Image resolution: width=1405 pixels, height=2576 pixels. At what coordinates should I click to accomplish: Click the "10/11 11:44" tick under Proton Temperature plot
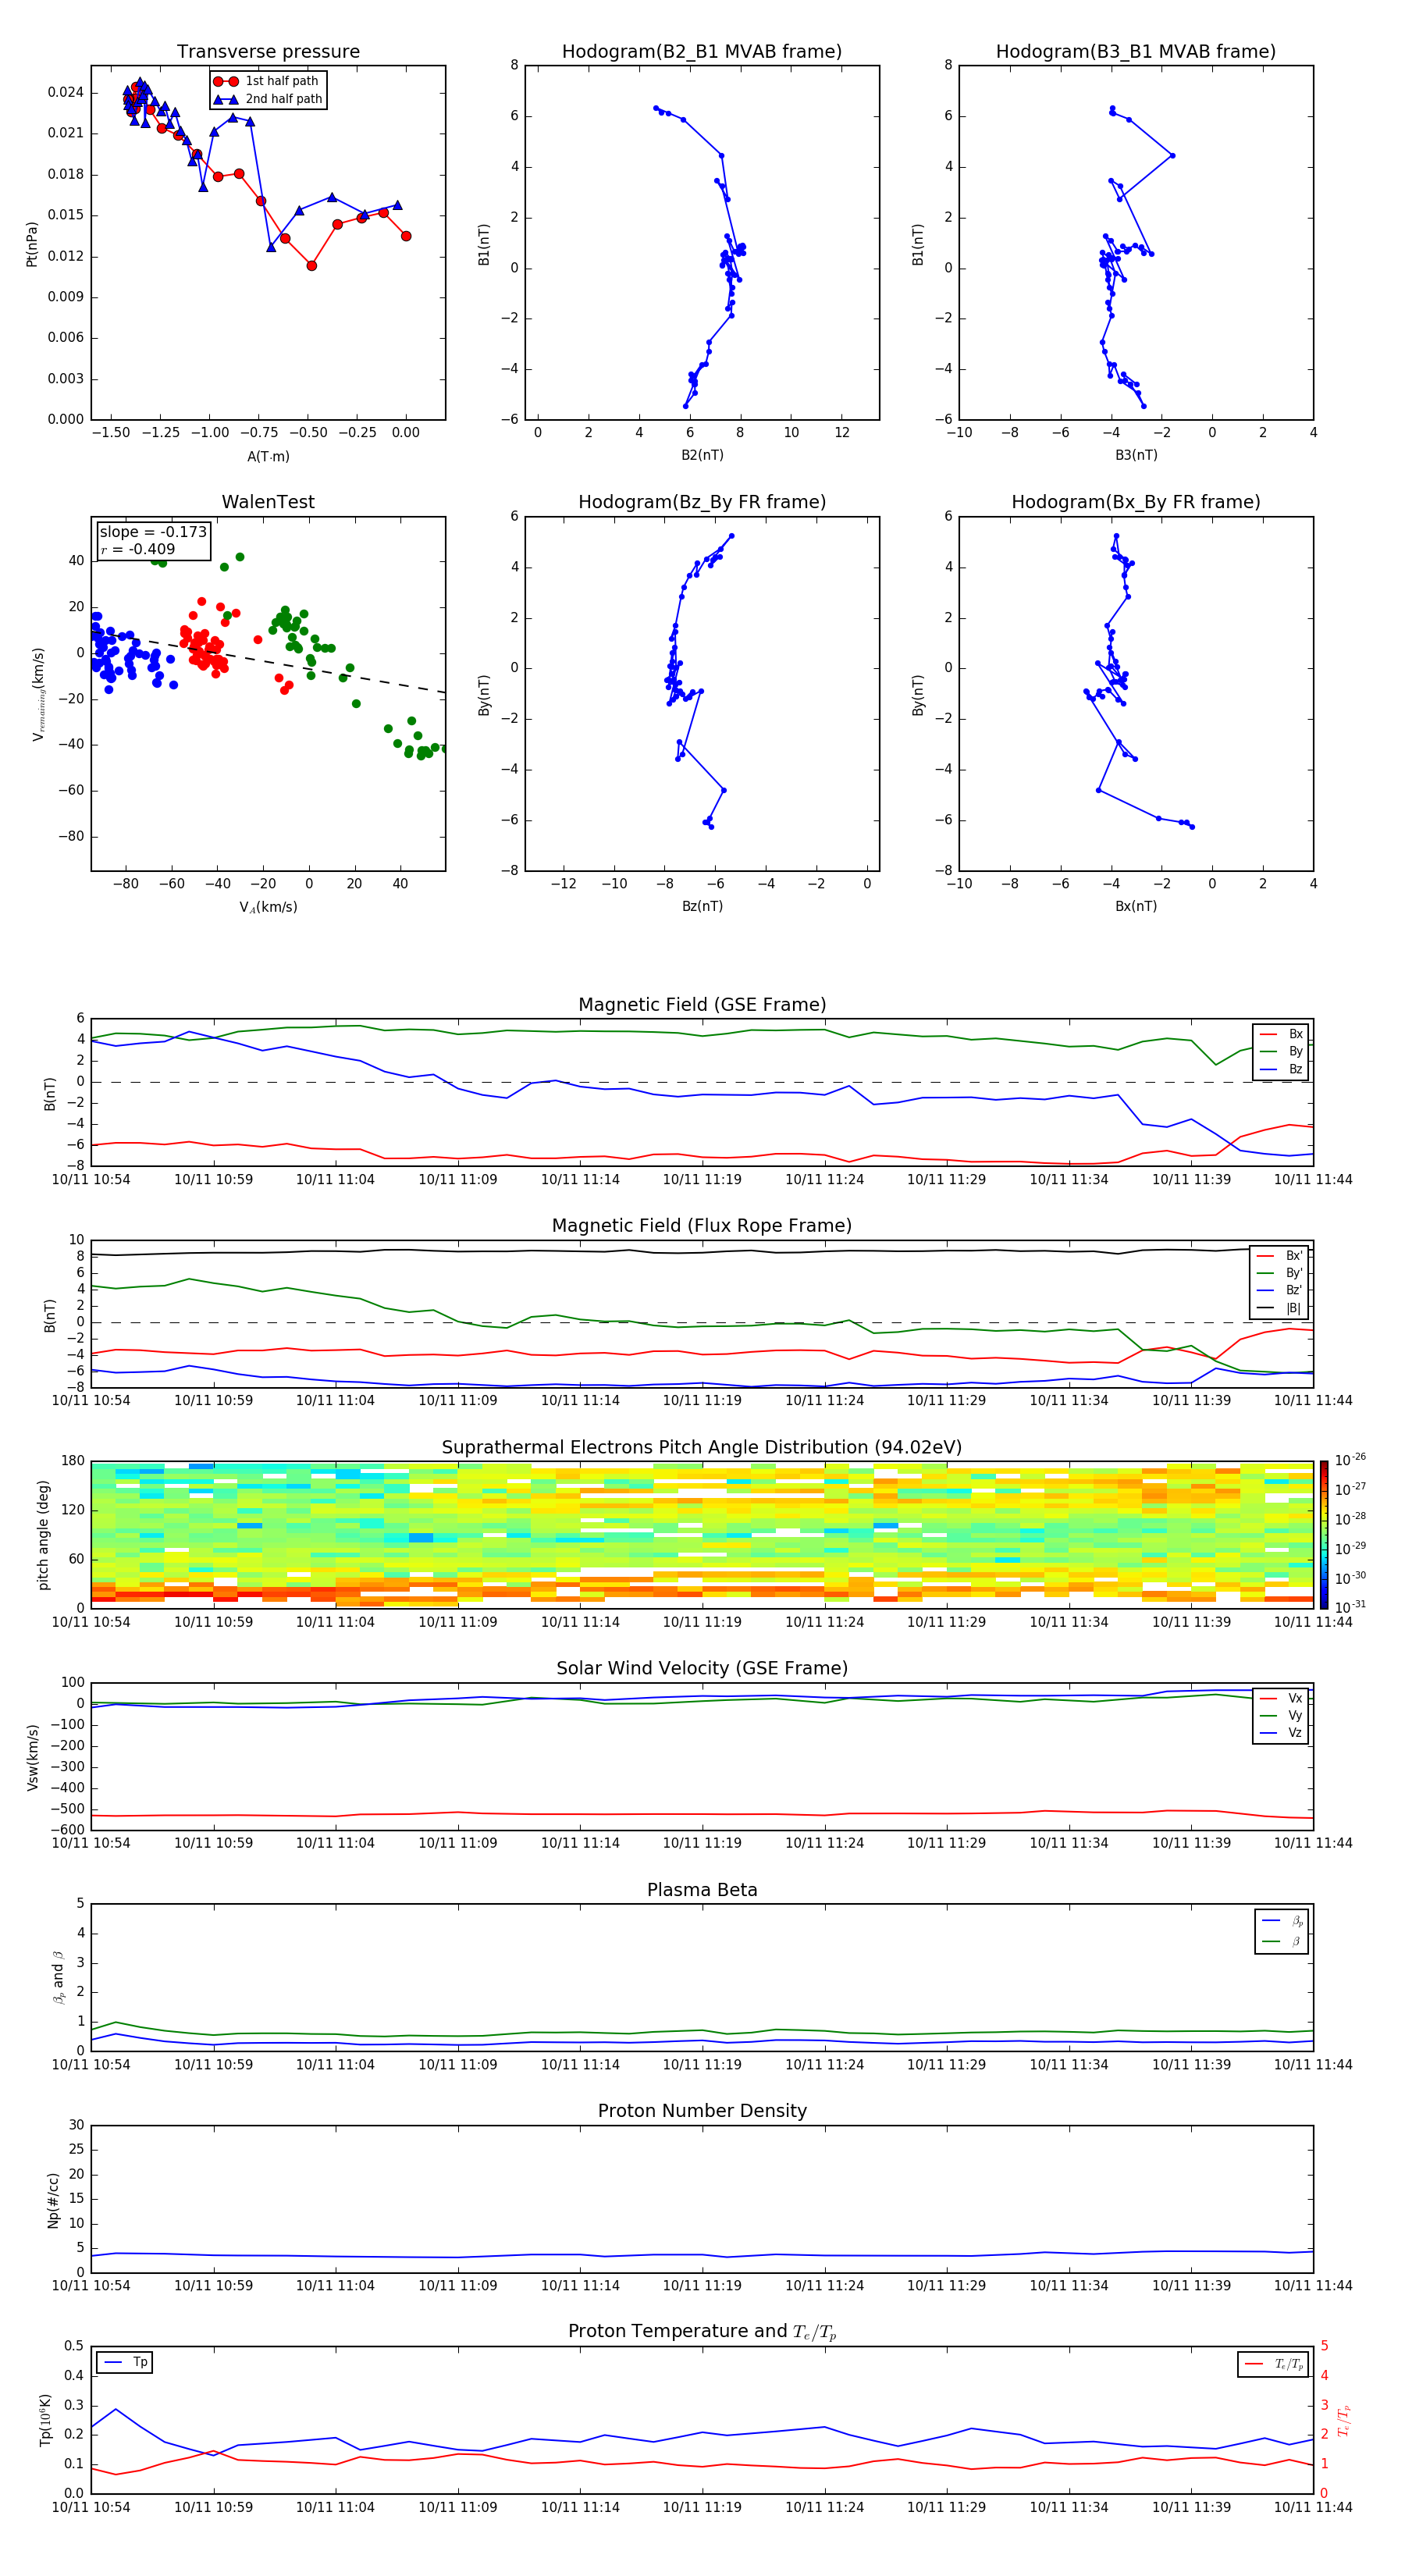(x=1312, y=2507)
